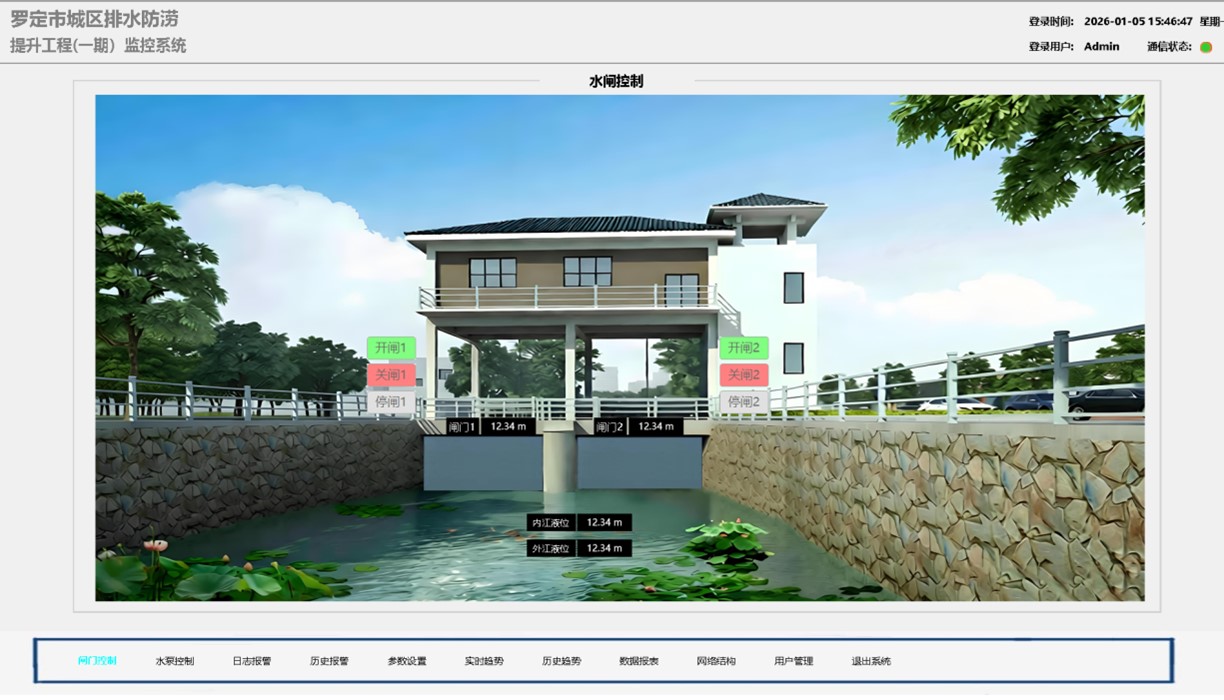Click 退出系统 to exit the system

[x=871, y=661]
